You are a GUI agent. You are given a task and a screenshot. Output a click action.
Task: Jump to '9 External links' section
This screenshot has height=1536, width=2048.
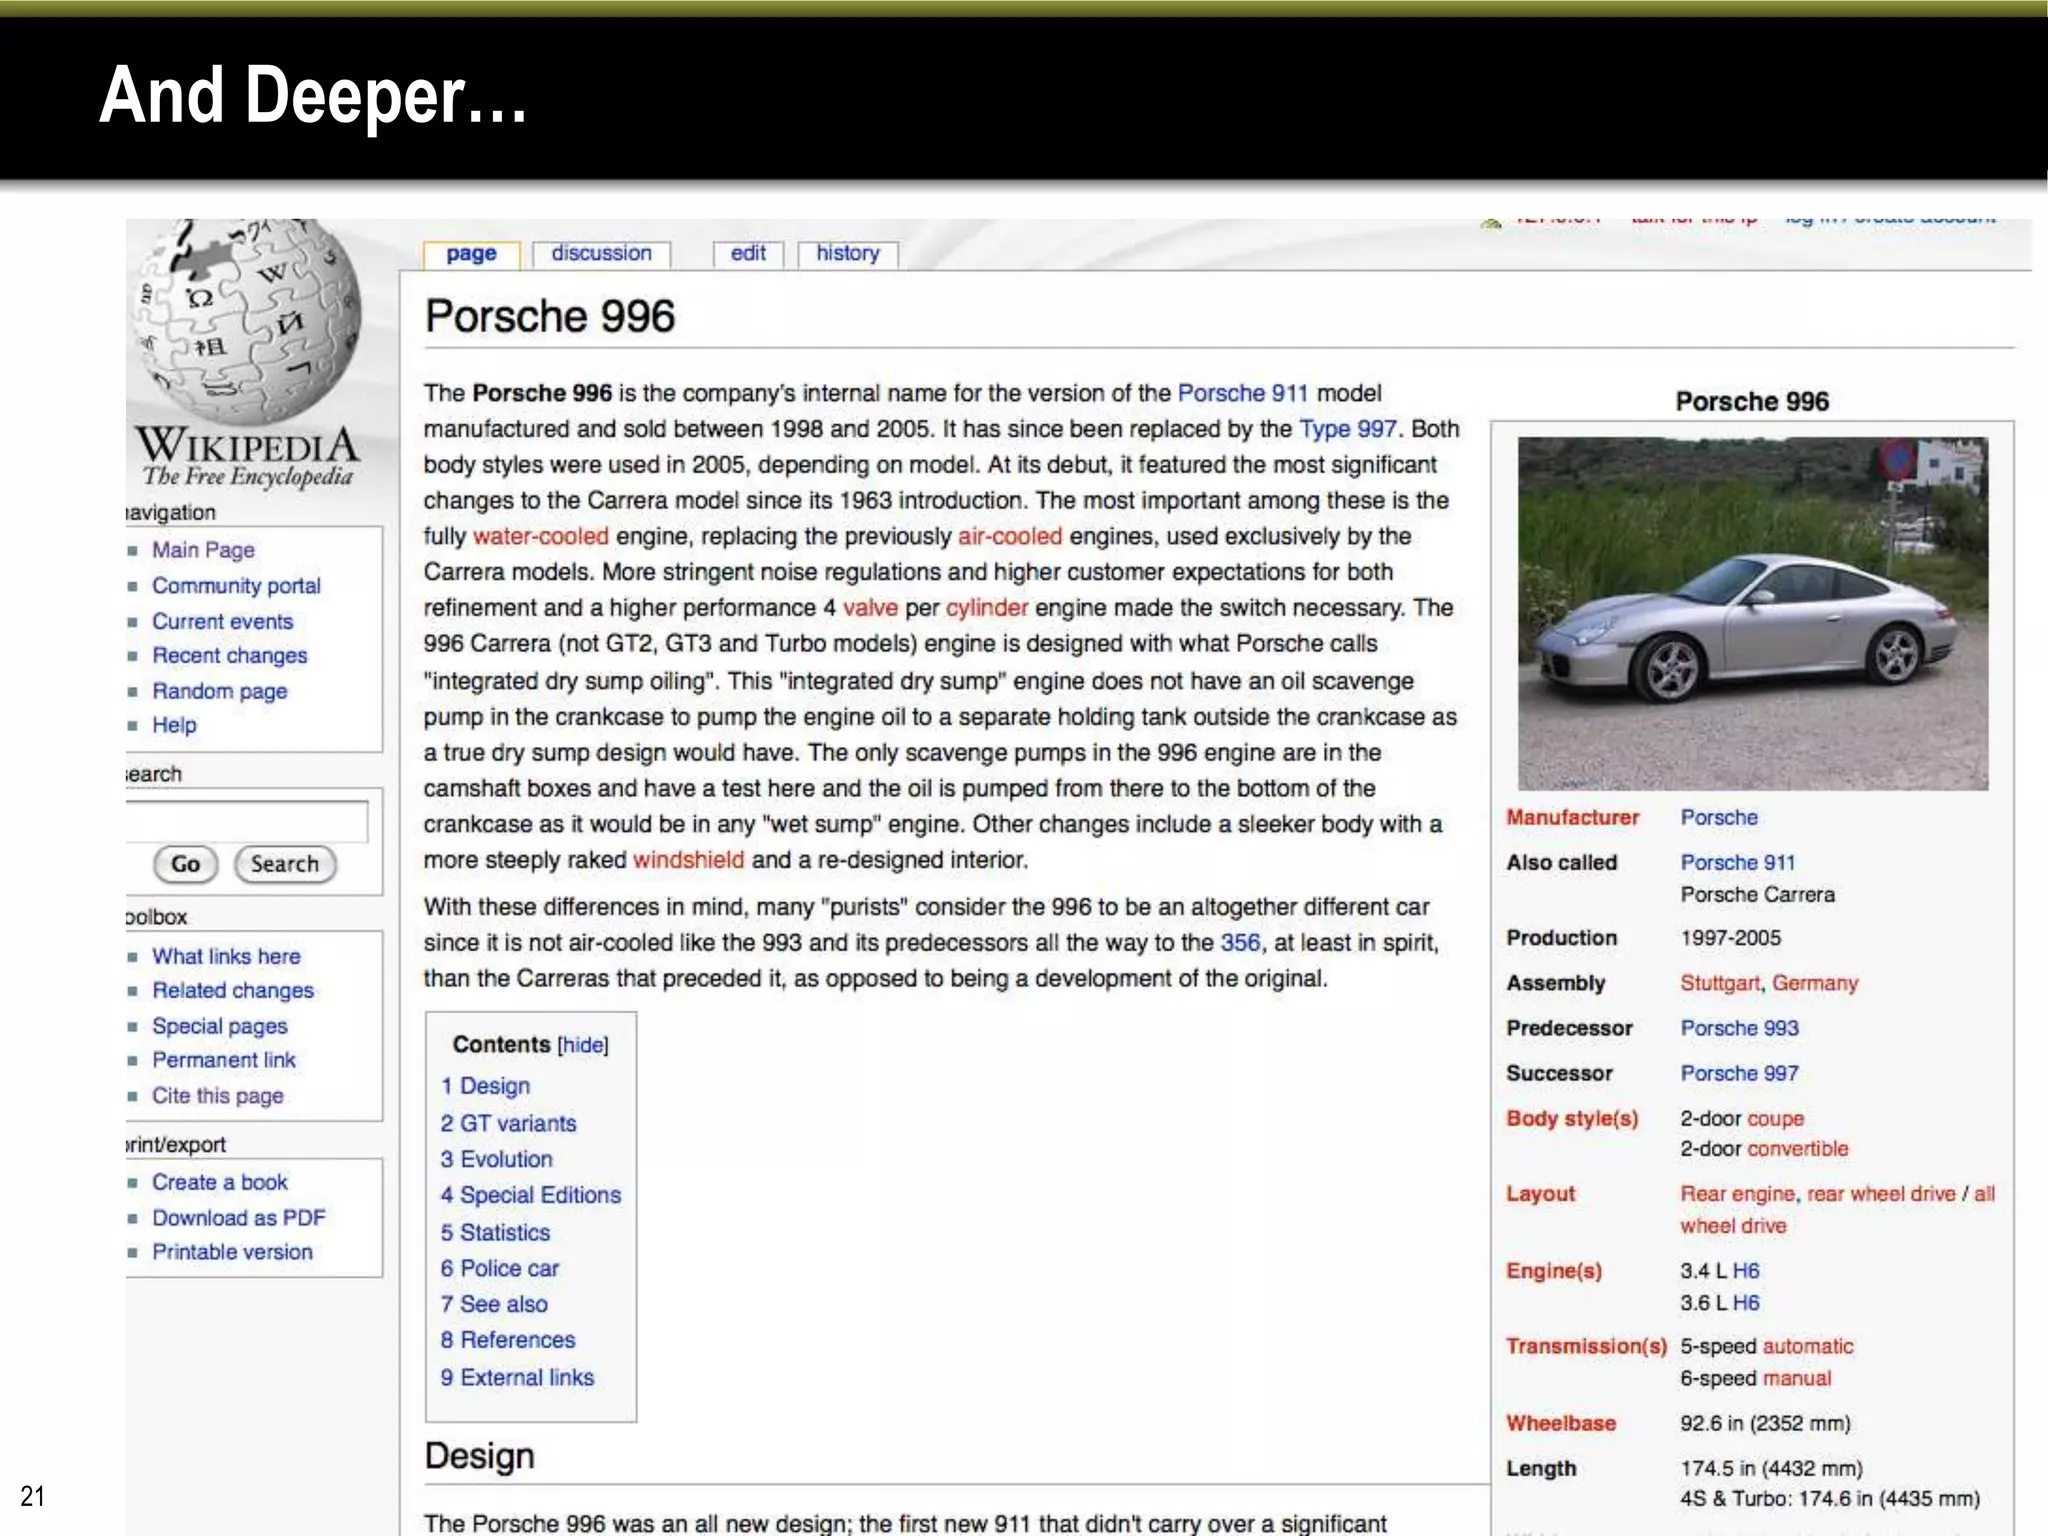click(518, 1377)
